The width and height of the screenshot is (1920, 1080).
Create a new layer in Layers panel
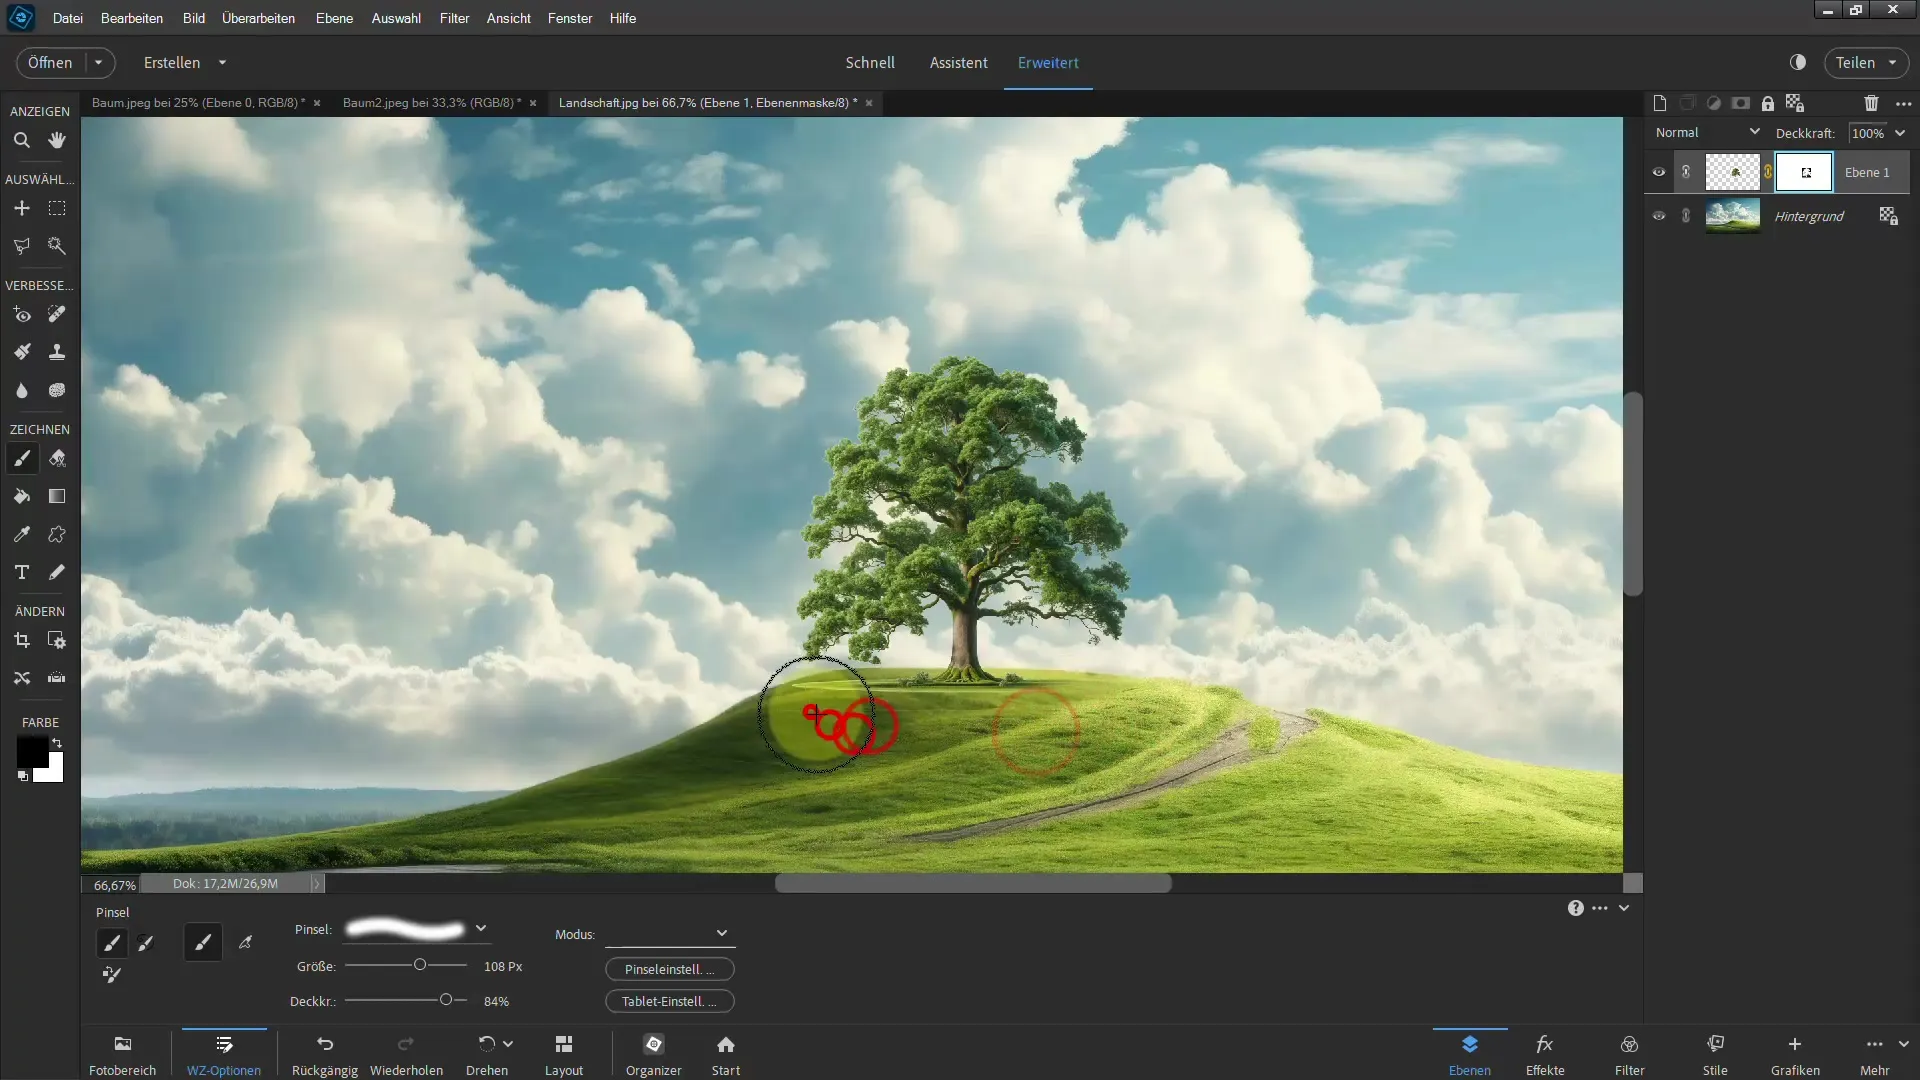click(1660, 103)
